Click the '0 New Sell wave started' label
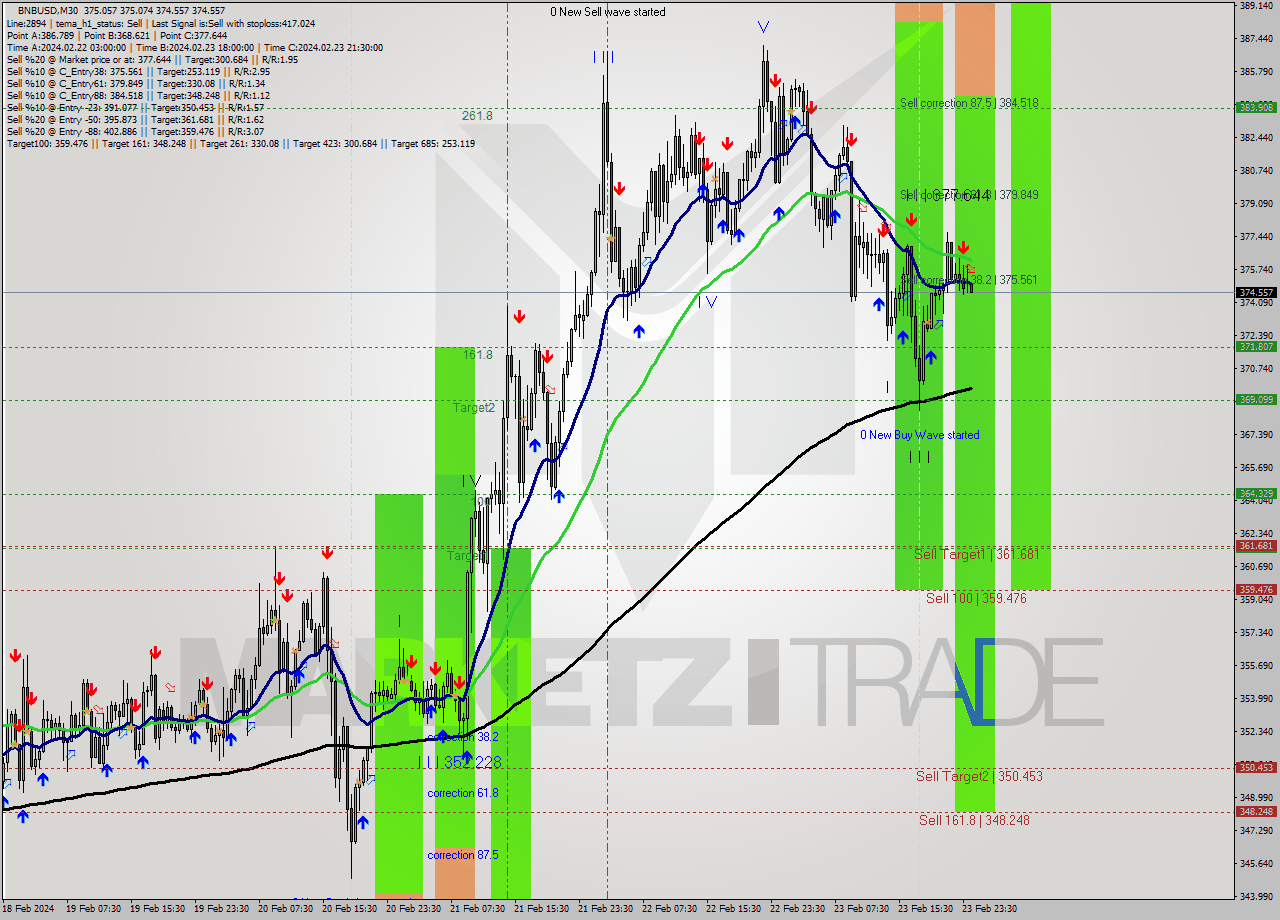The height and width of the screenshot is (920, 1280). point(607,12)
